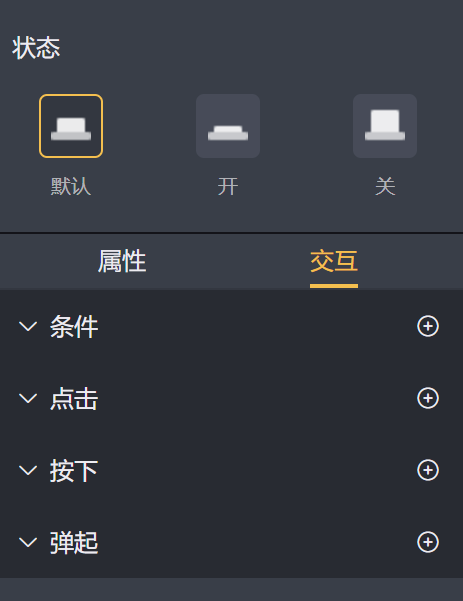Select the 开 state pressed-button icon
463x601 pixels.
228,126
